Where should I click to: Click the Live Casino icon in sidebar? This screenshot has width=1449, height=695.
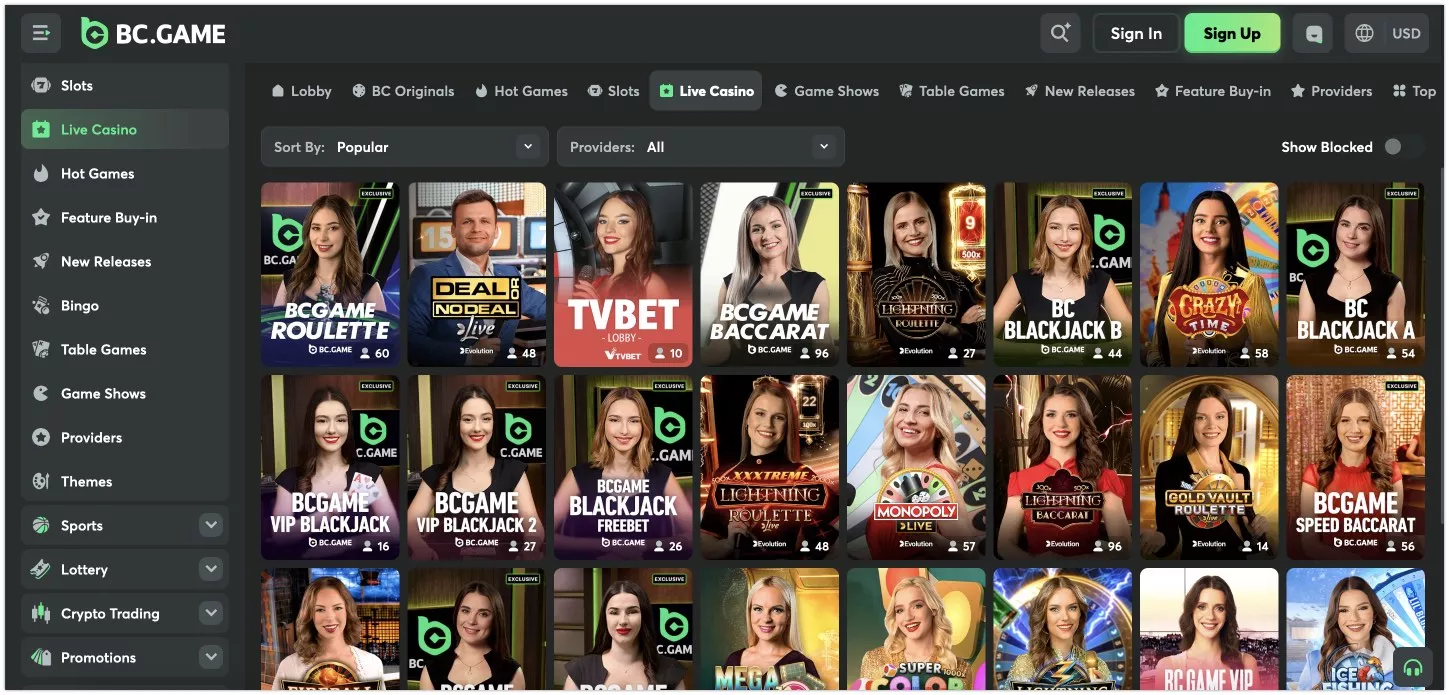tap(41, 129)
